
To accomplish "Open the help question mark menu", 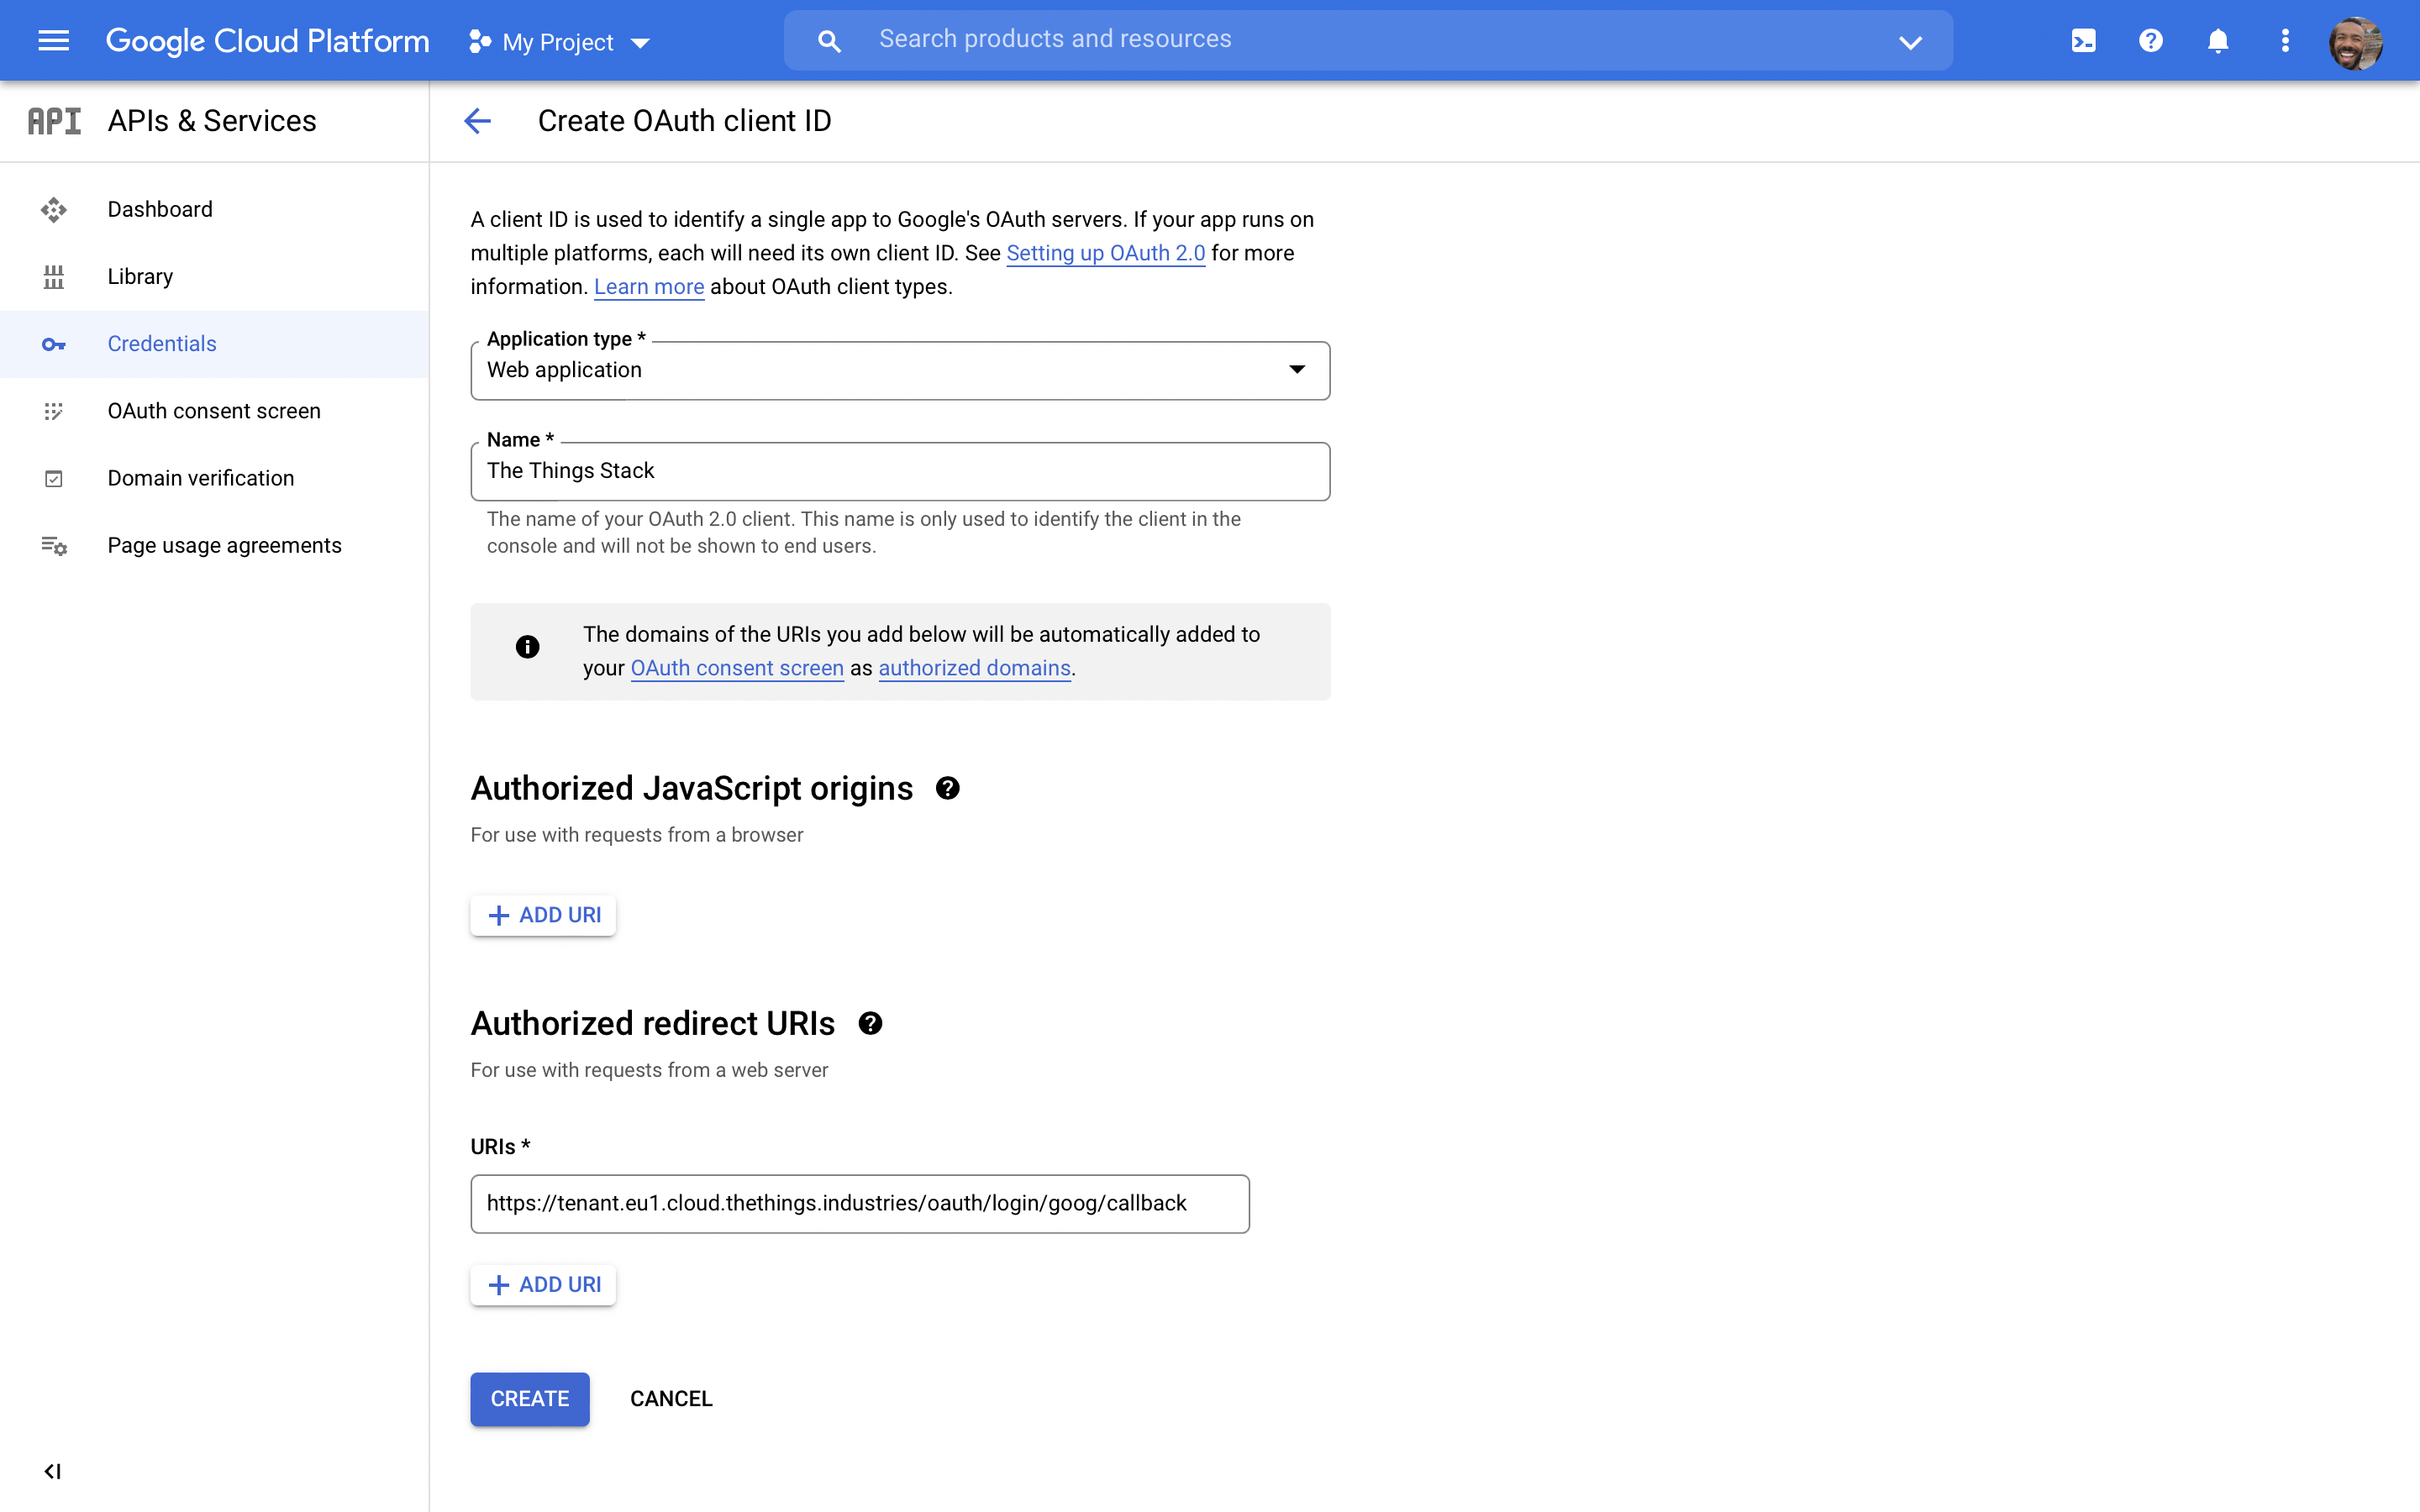I will [x=2150, y=41].
